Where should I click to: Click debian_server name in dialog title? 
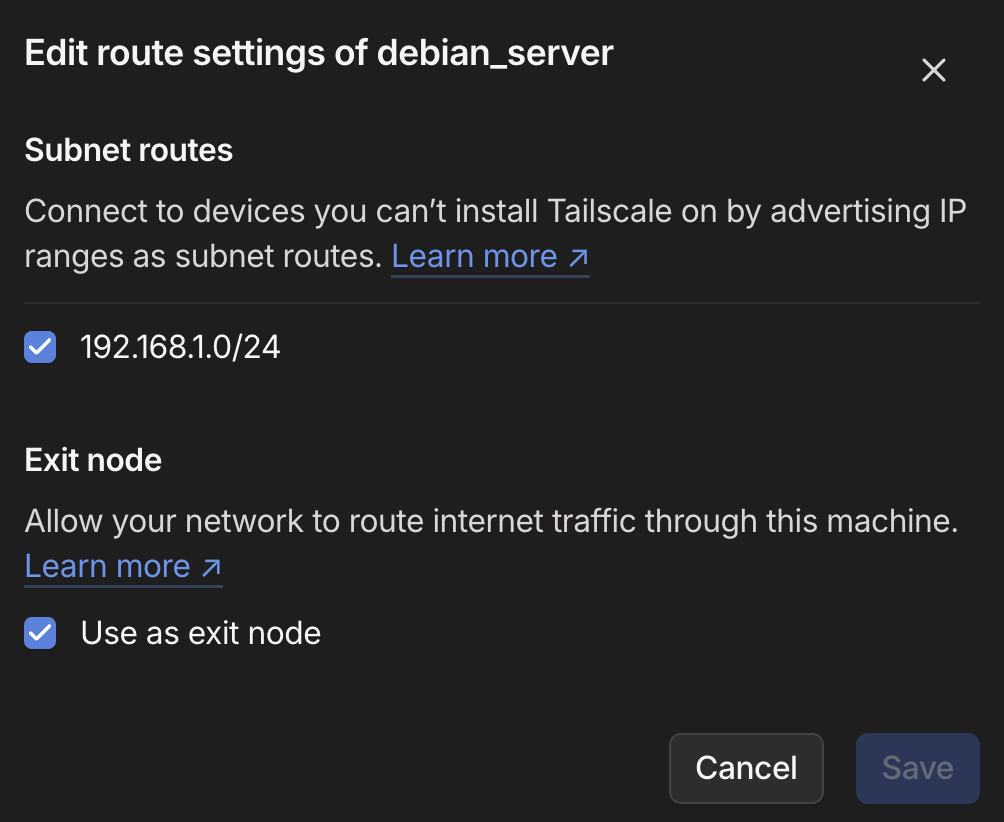pos(495,53)
